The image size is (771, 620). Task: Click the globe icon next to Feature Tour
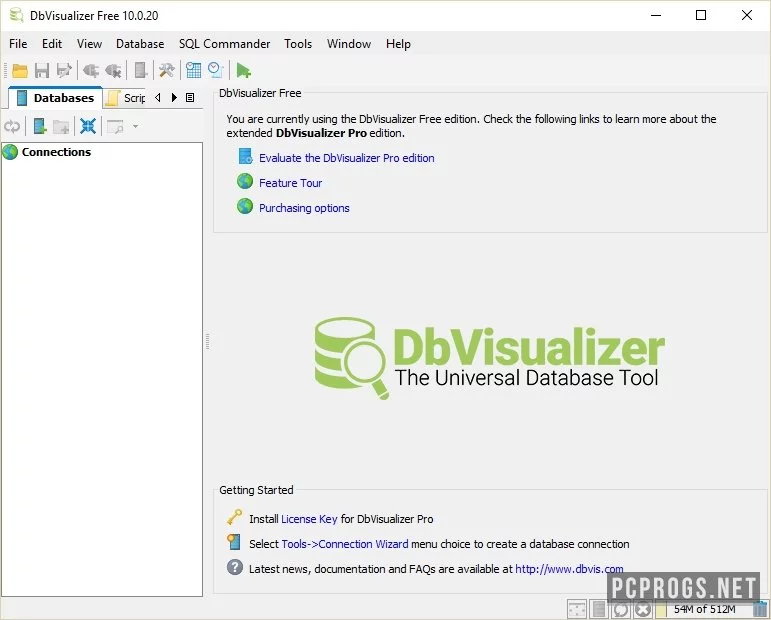pos(245,181)
